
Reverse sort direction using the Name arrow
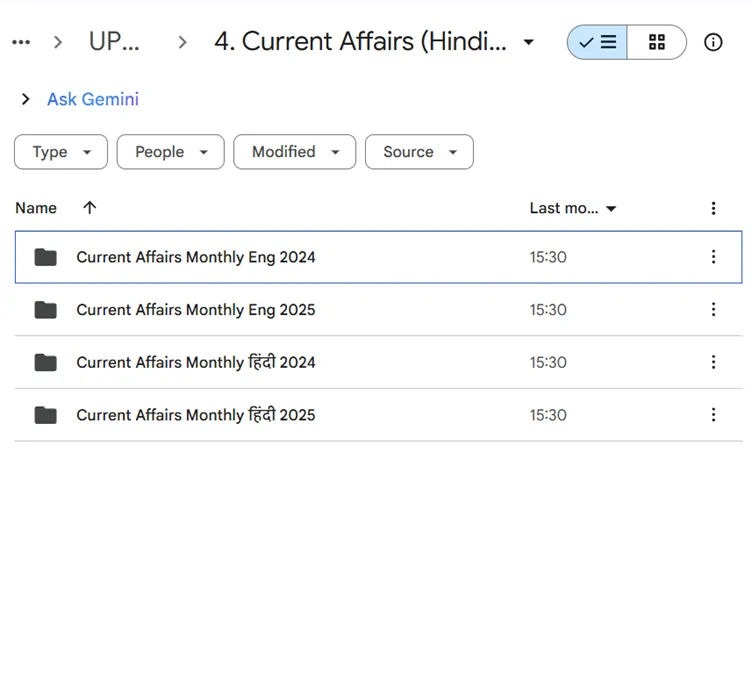click(90, 208)
